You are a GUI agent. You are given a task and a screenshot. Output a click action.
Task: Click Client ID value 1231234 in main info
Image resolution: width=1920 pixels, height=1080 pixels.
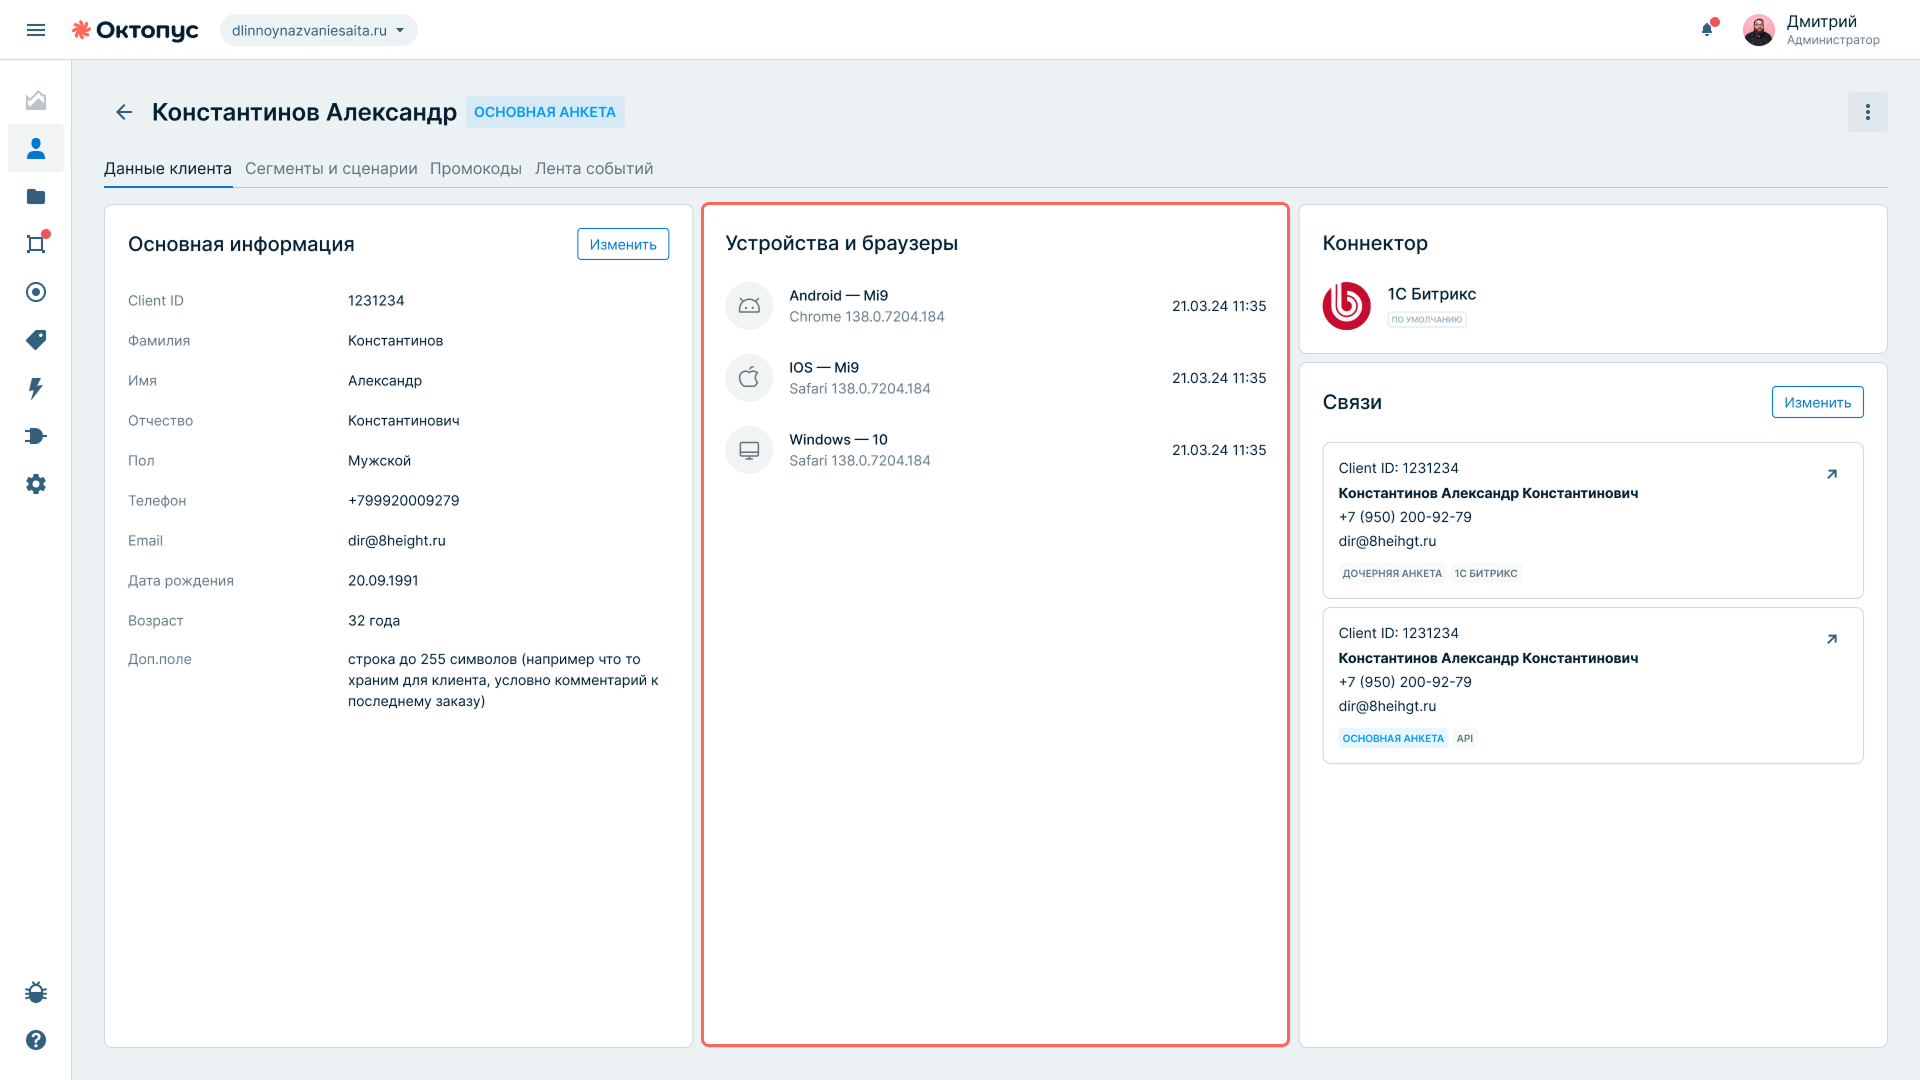(376, 301)
